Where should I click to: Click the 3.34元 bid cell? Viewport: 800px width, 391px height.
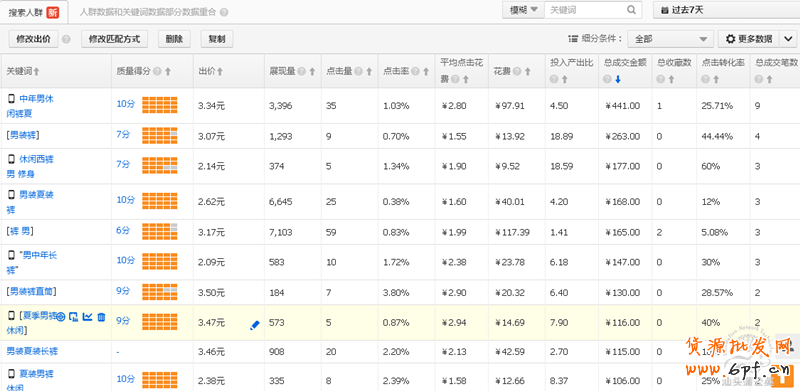coord(211,106)
